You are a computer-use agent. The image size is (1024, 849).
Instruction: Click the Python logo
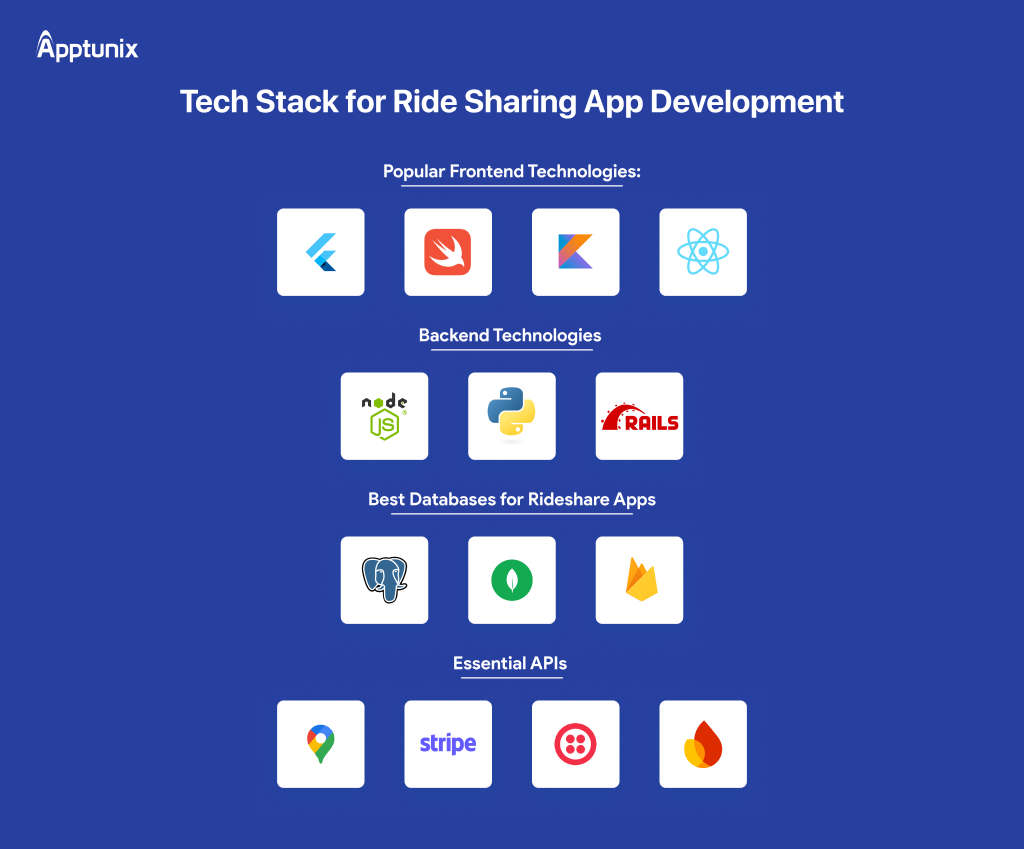tap(511, 416)
